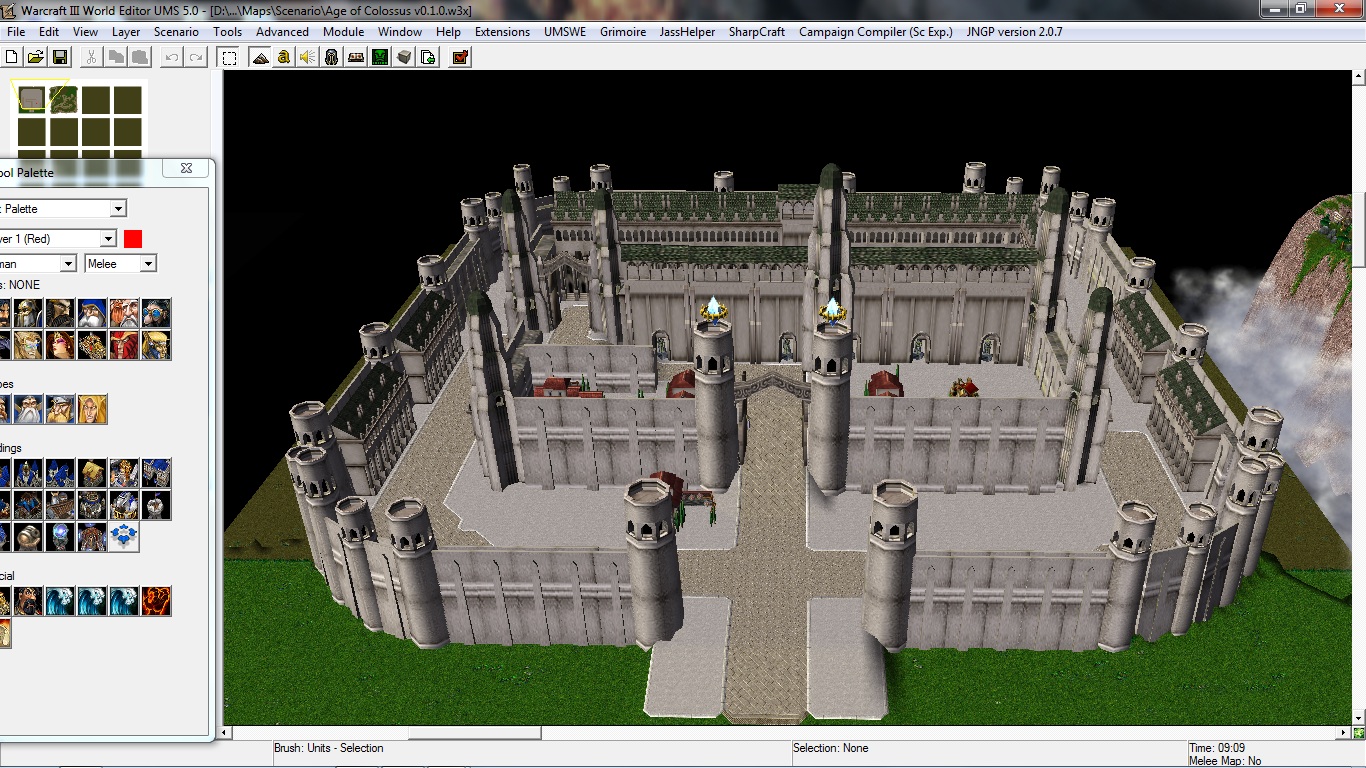The image size is (1366, 768).
Task: Open the Import Manager icon
Action: coord(428,57)
